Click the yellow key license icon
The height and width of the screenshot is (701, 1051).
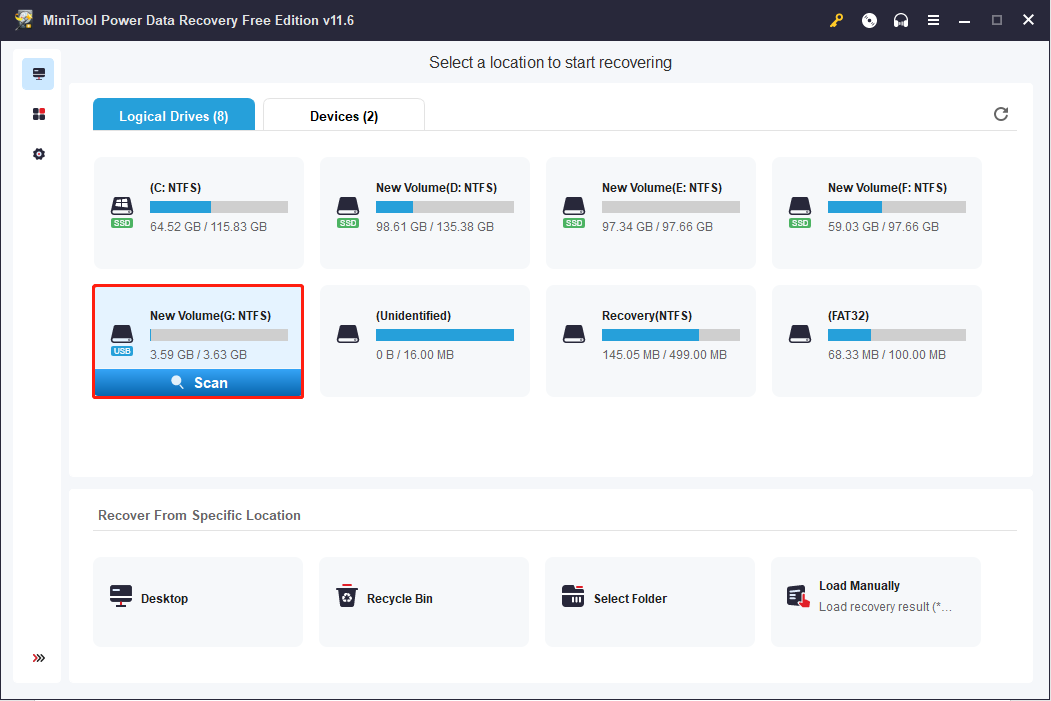(836, 19)
